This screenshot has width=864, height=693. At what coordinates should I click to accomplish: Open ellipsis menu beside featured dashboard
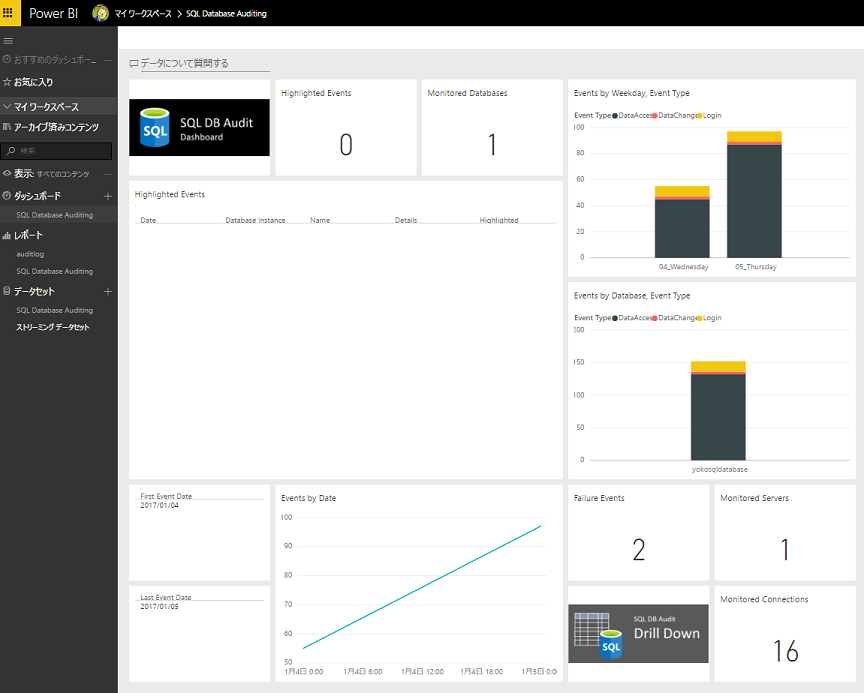[108, 59]
